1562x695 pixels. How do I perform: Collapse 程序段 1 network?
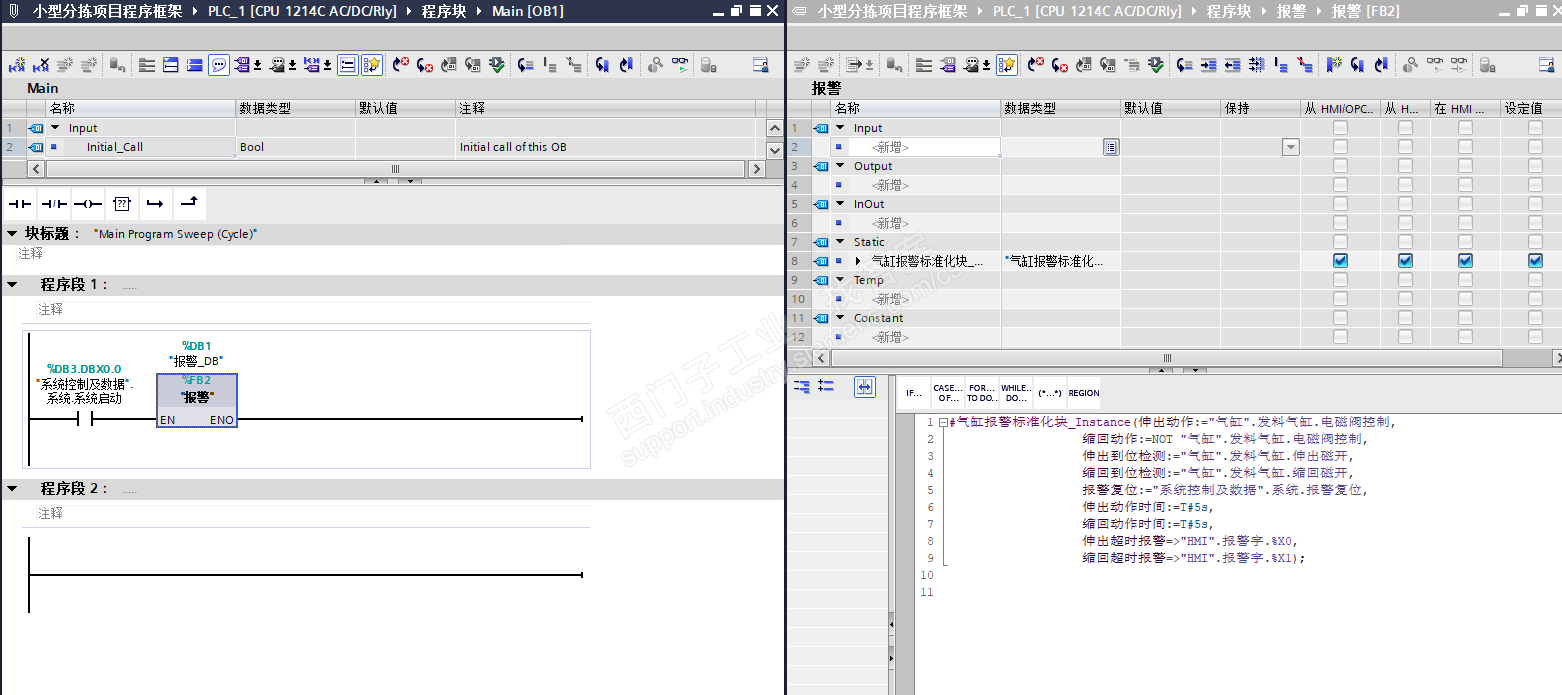(12, 285)
